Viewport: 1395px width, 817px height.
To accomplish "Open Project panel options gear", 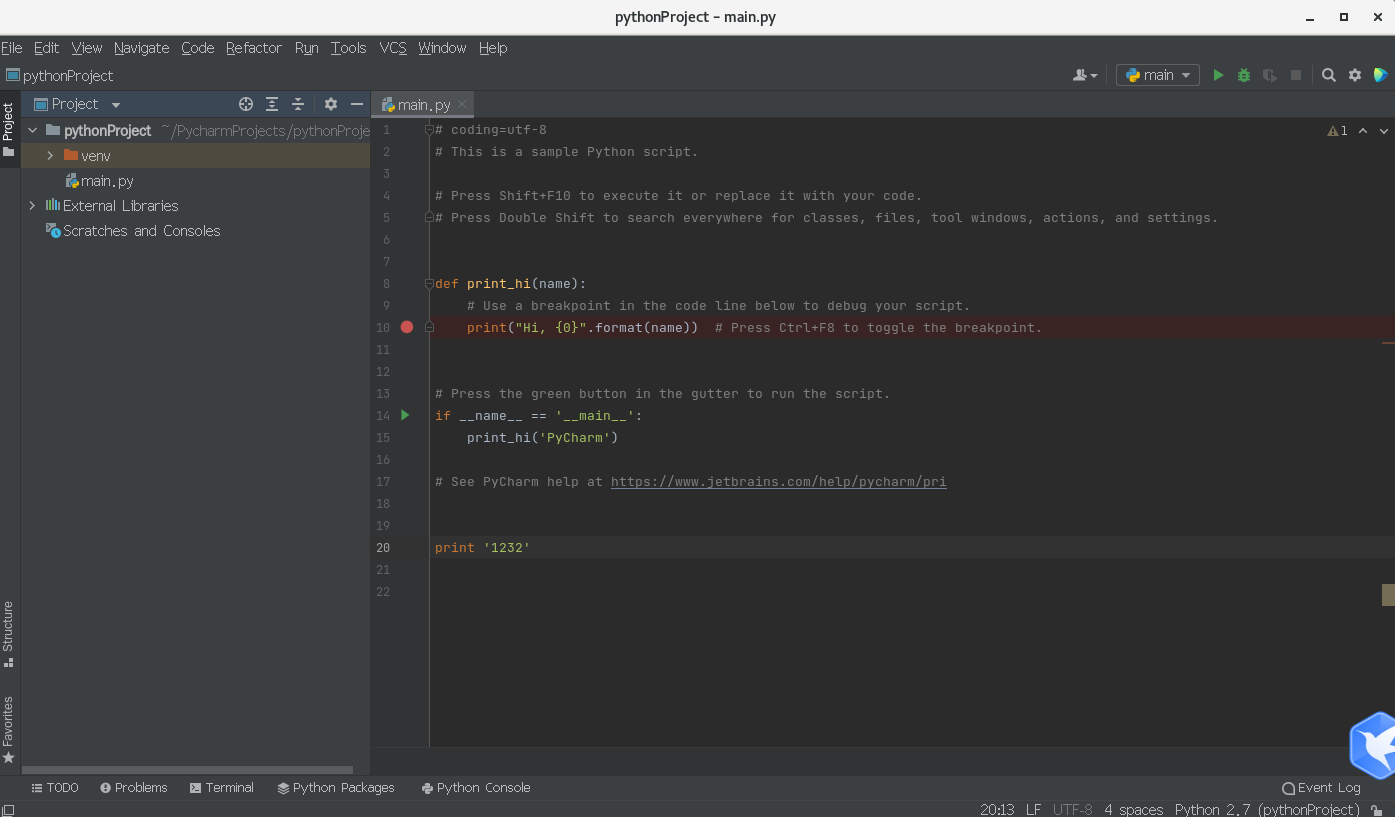I will point(331,104).
